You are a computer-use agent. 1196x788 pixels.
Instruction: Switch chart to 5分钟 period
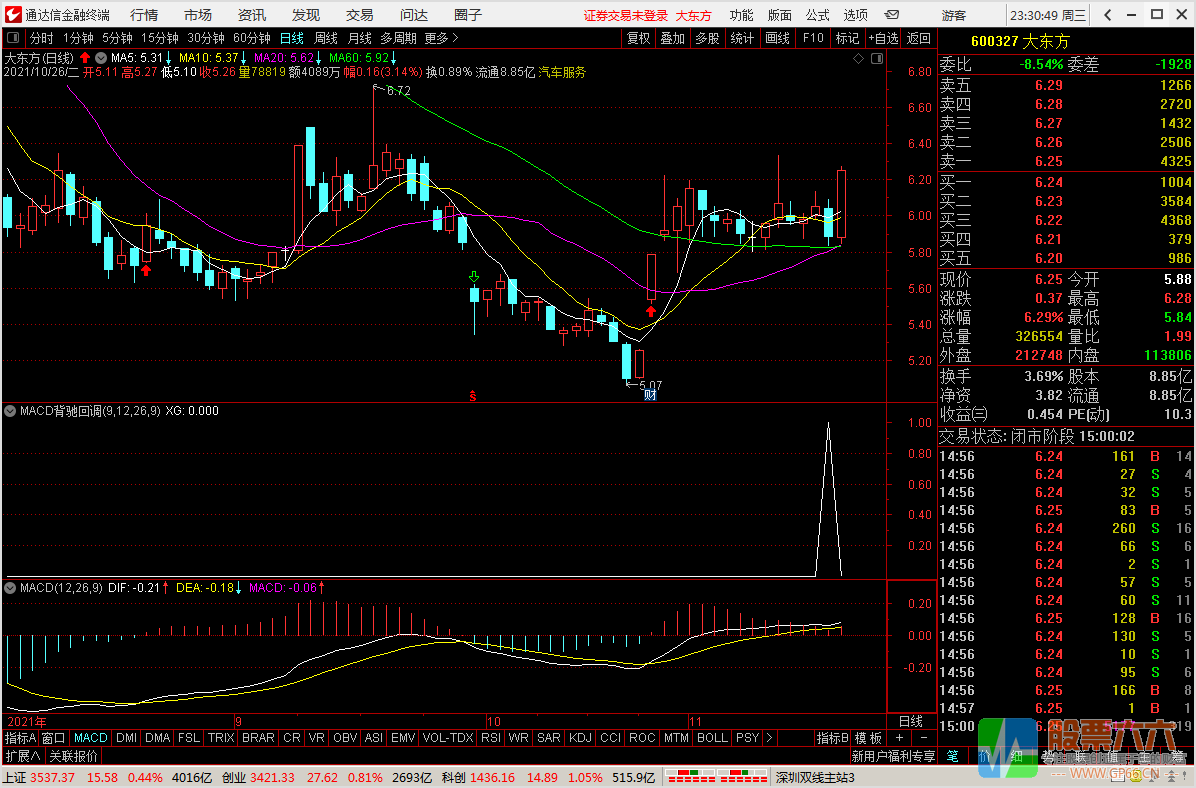point(117,38)
